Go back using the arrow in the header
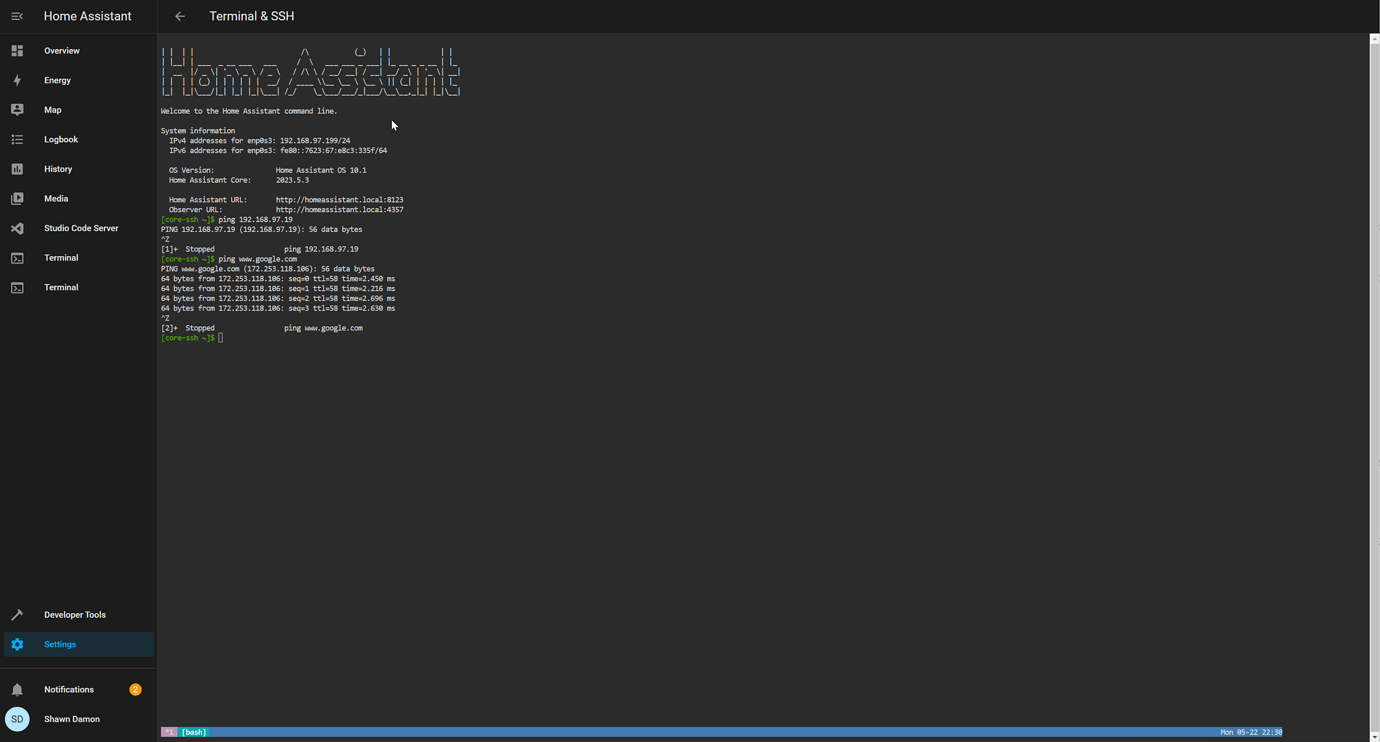Screen dimensions: 1380x742 (x=180, y=16)
